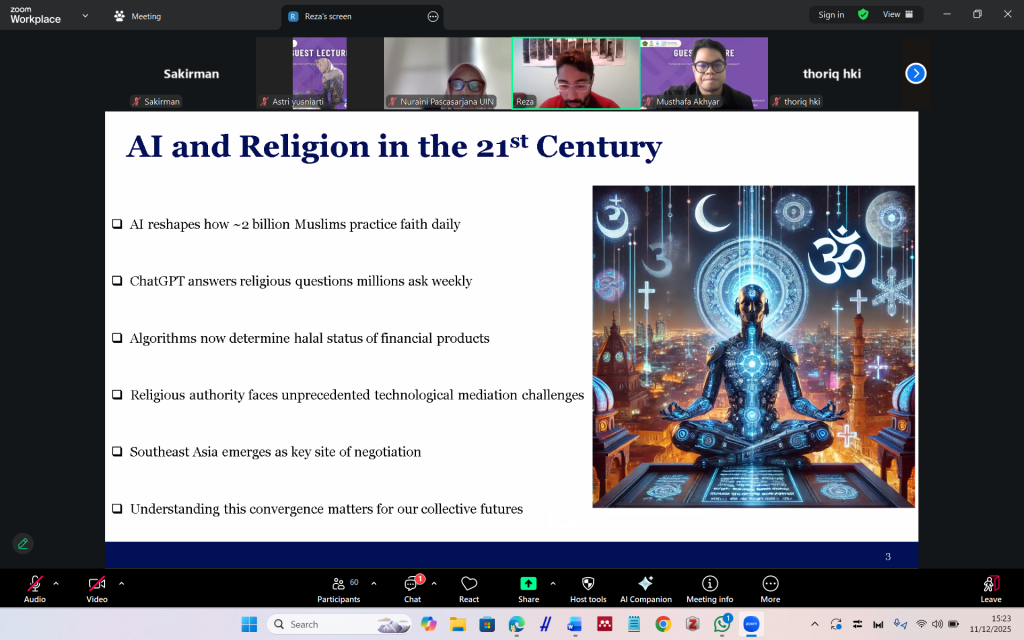Open the More options menu
This screenshot has width=1024, height=640.
point(770,588)
